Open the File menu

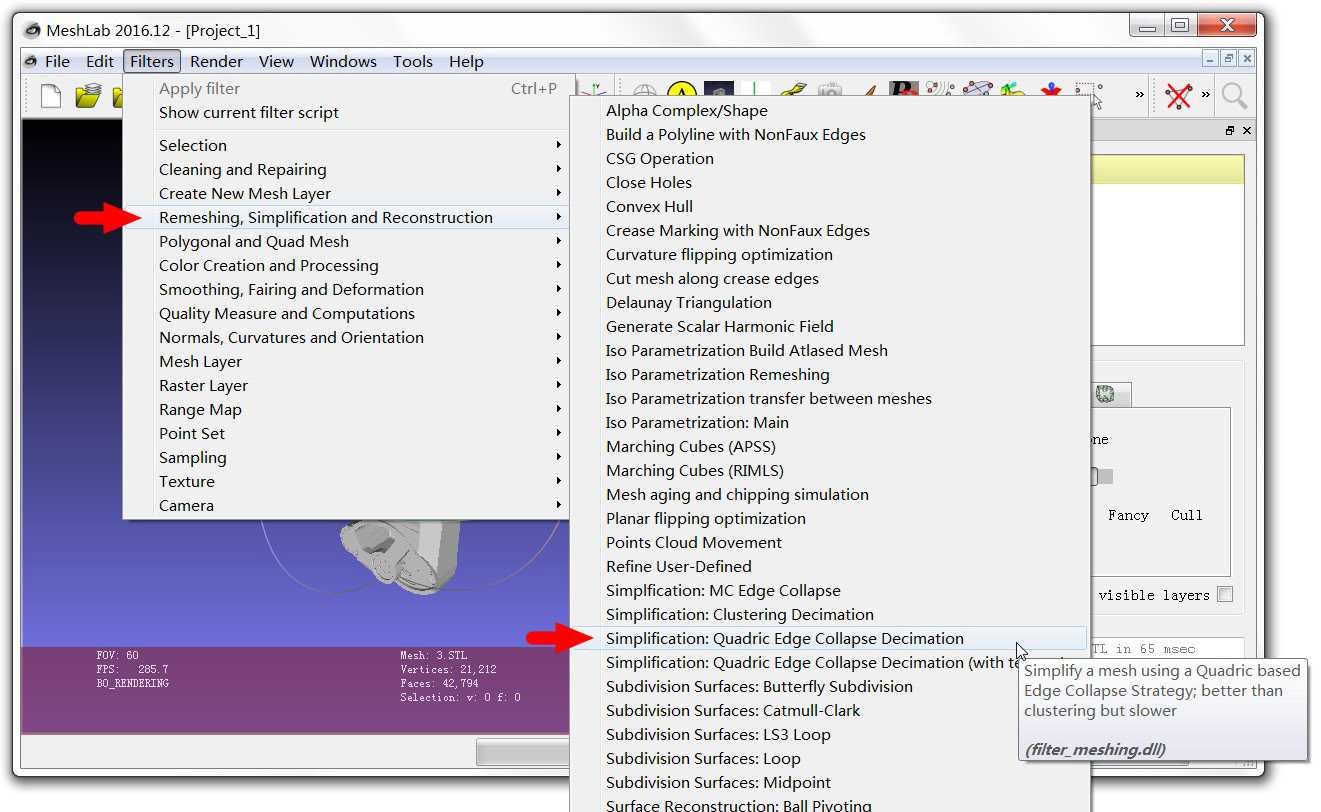pyautogui.click(x=58, y=61)
